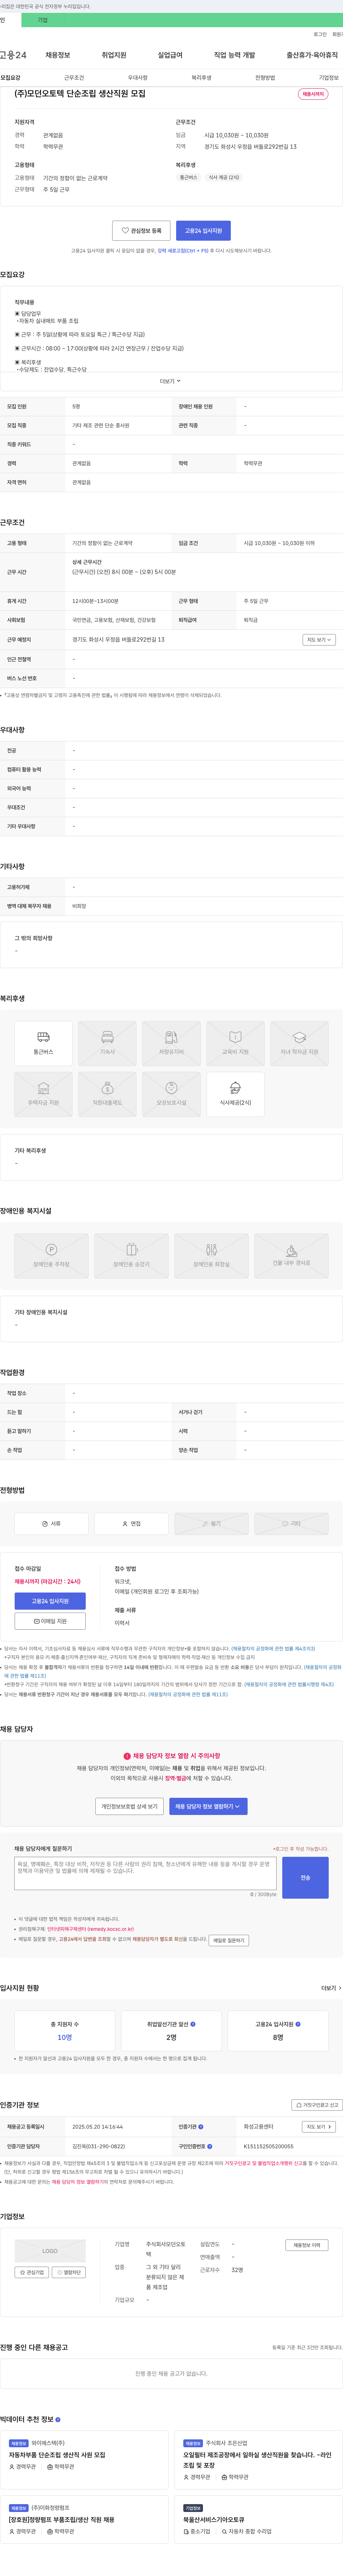Click the 채용시까지 status badge
The width and height of the screenshot is (343, 2576).
313,94
